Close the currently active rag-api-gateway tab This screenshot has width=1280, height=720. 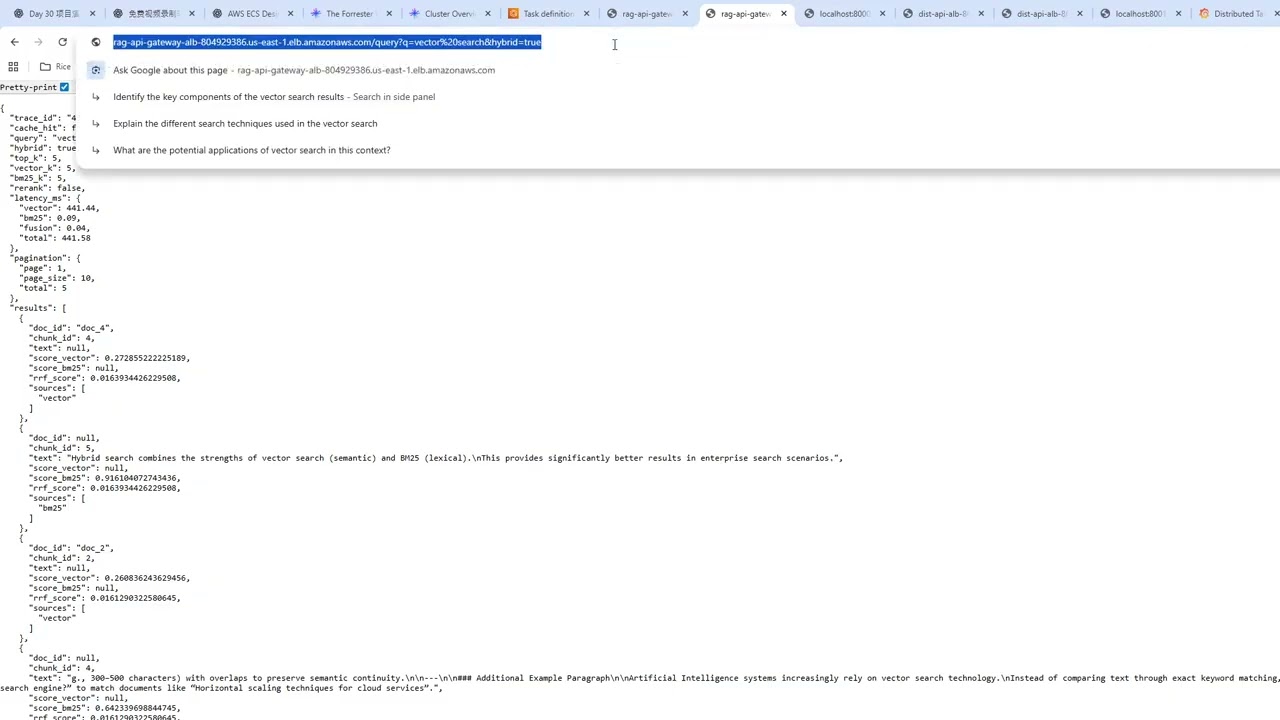(784, 14)
